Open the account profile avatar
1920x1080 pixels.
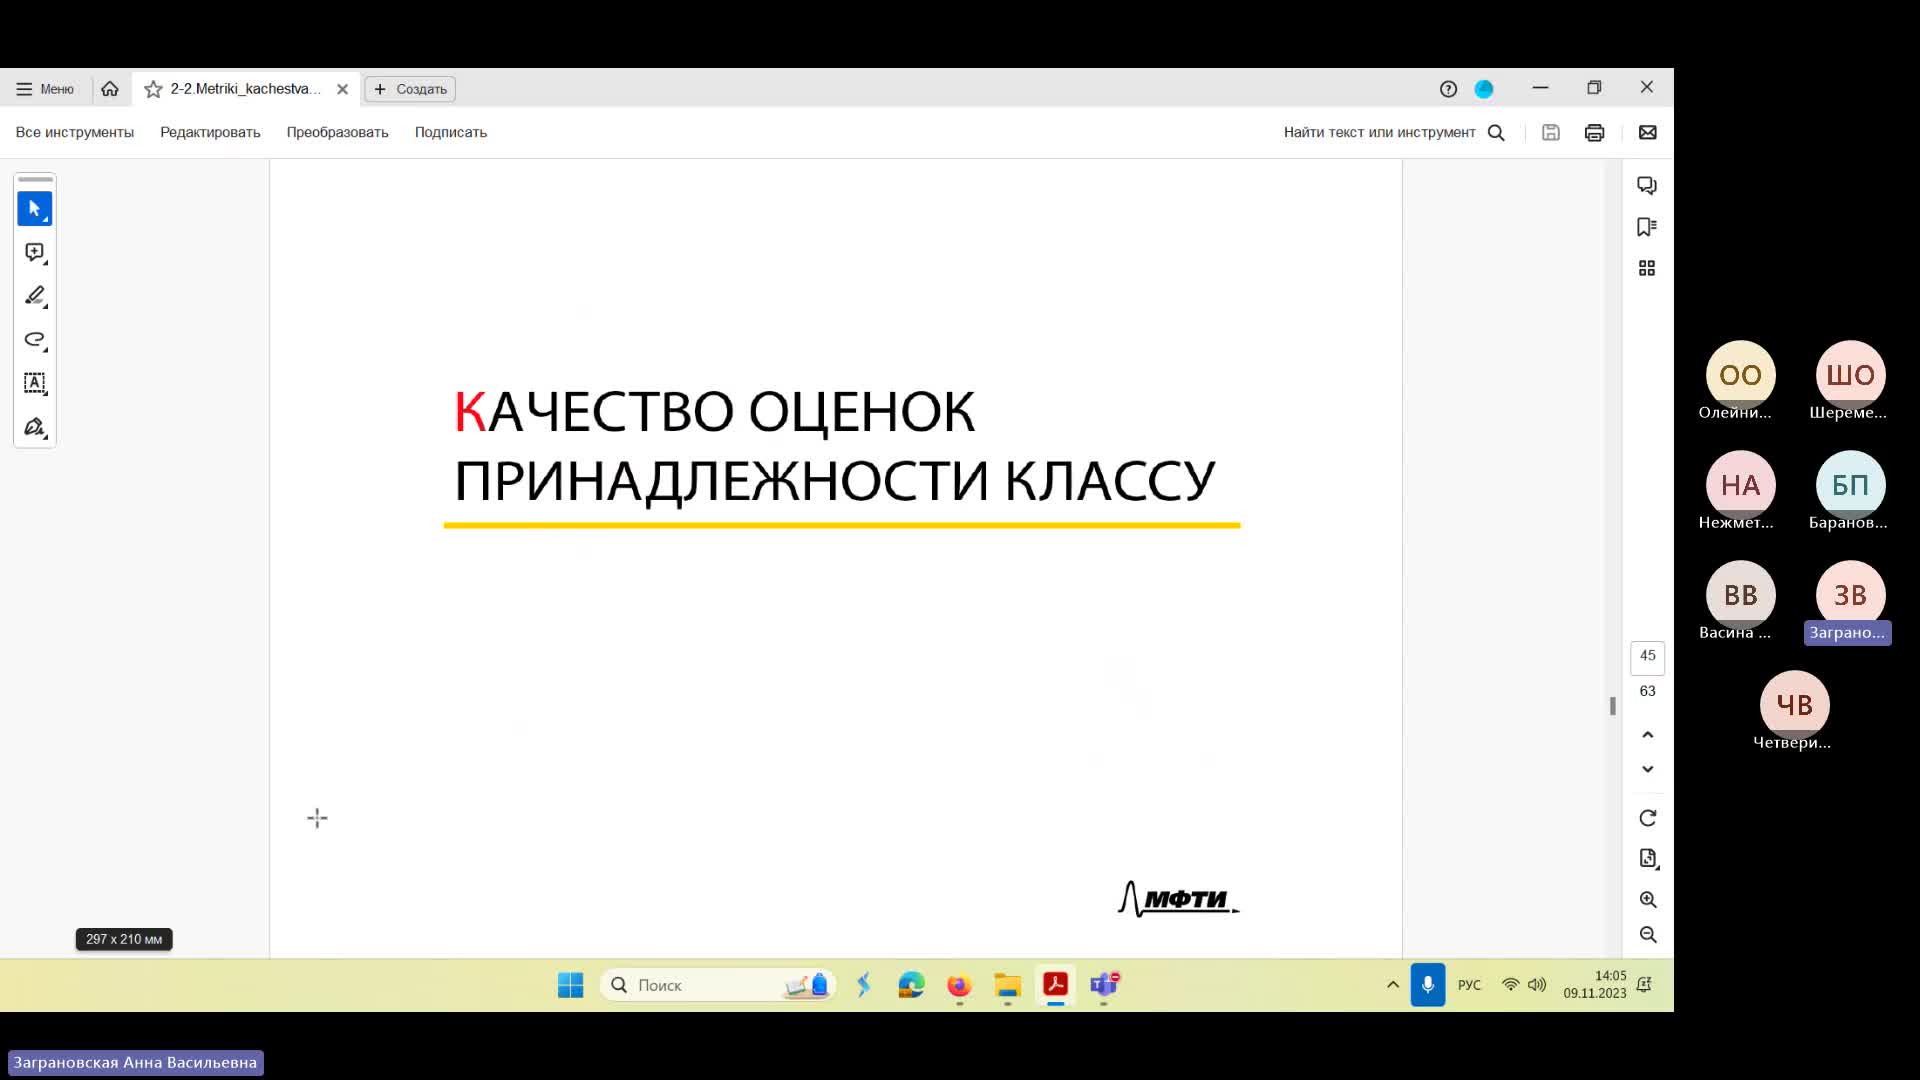[1484, 89]
